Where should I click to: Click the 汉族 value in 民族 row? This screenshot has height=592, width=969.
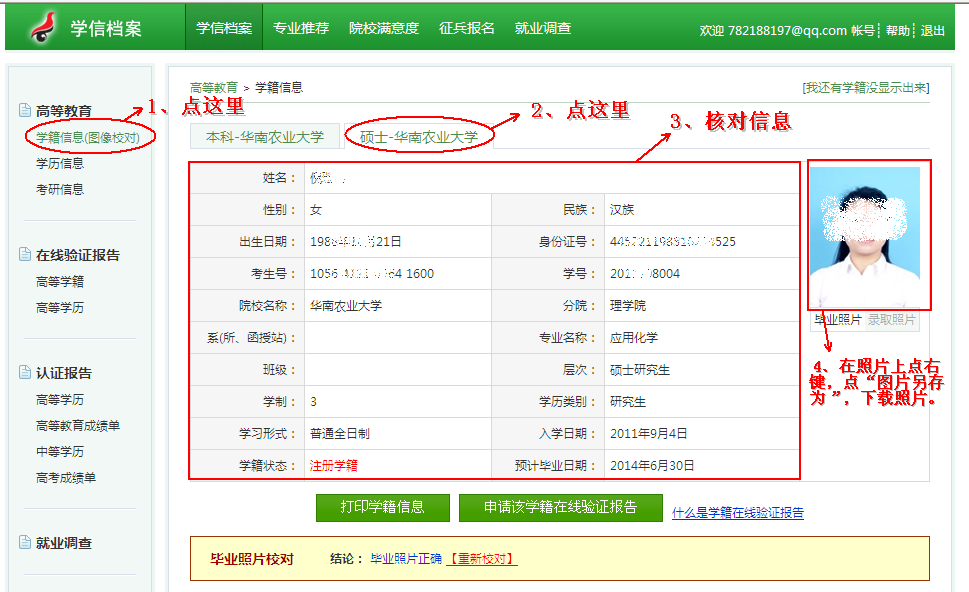pos(622,209)
